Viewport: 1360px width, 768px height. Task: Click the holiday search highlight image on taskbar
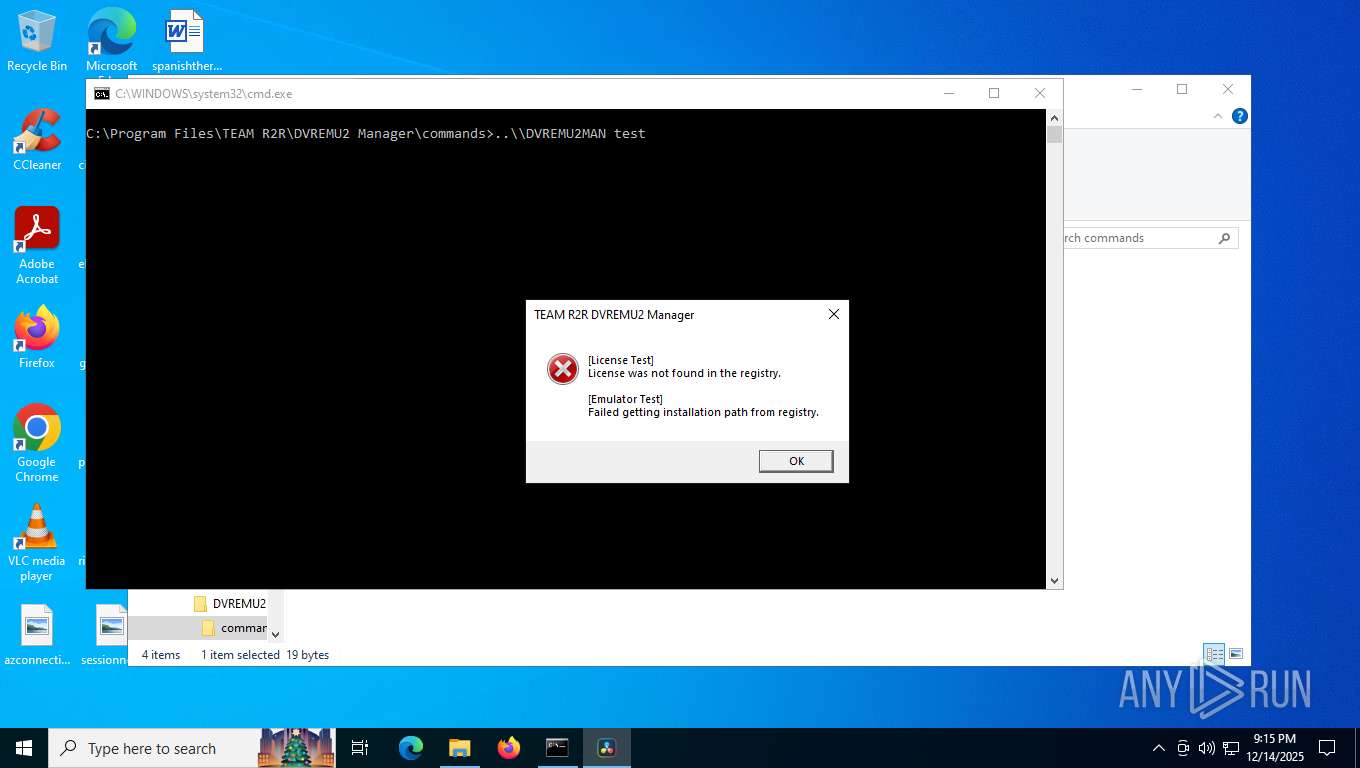pos(296,748)
